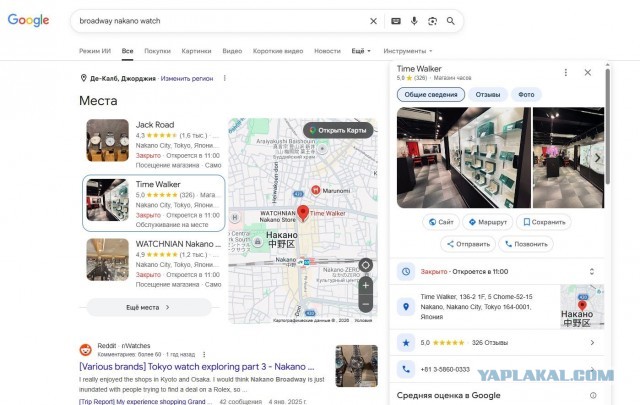This screenshot has height=405, width=640.
Task: Click the red Time Walker pin on the map
Action: tap(302, 213)
